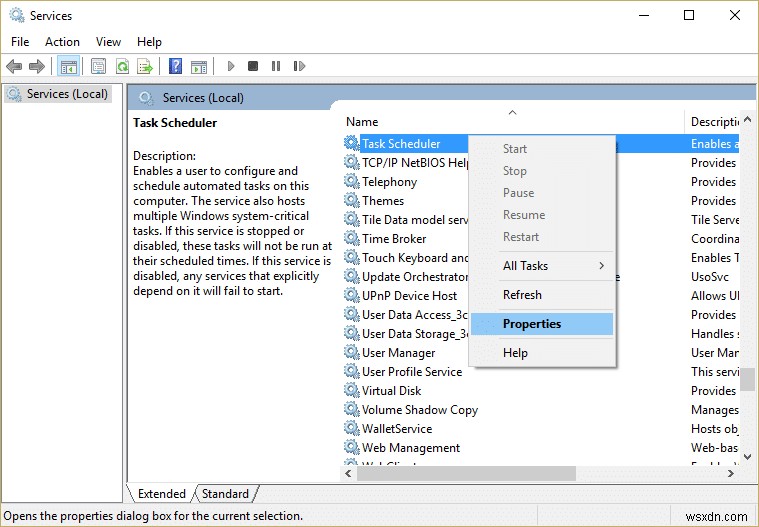Screen dimensions: 759x527
Task: Click the Pause Service toolbar icon
Action: coord(276,66)
